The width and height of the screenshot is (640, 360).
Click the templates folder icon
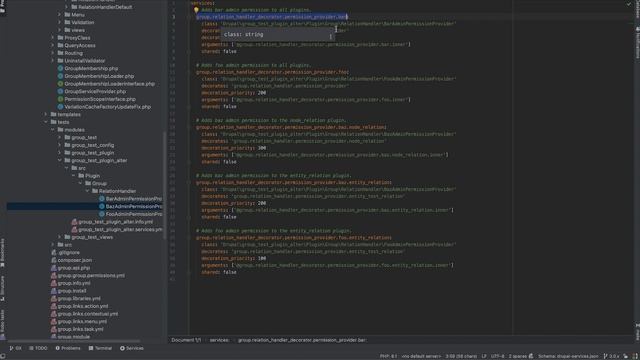[x=53, y=114]
